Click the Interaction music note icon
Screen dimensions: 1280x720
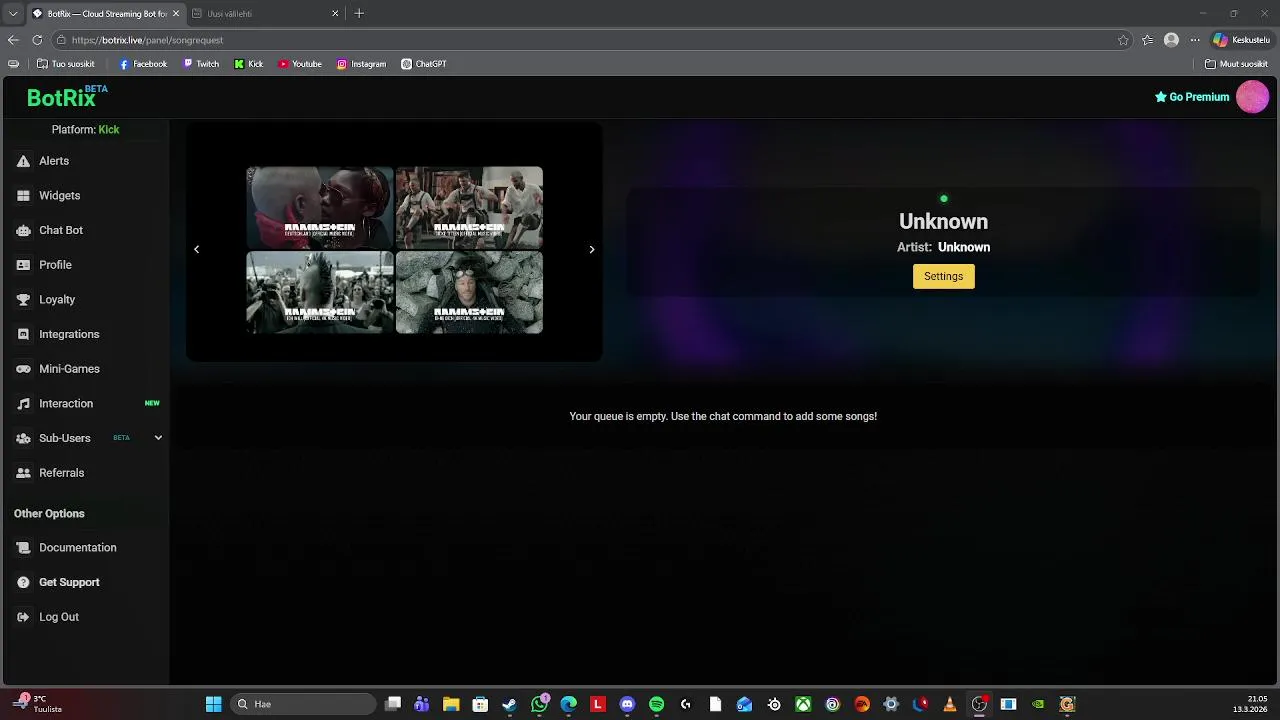click(x=23, y=404)
